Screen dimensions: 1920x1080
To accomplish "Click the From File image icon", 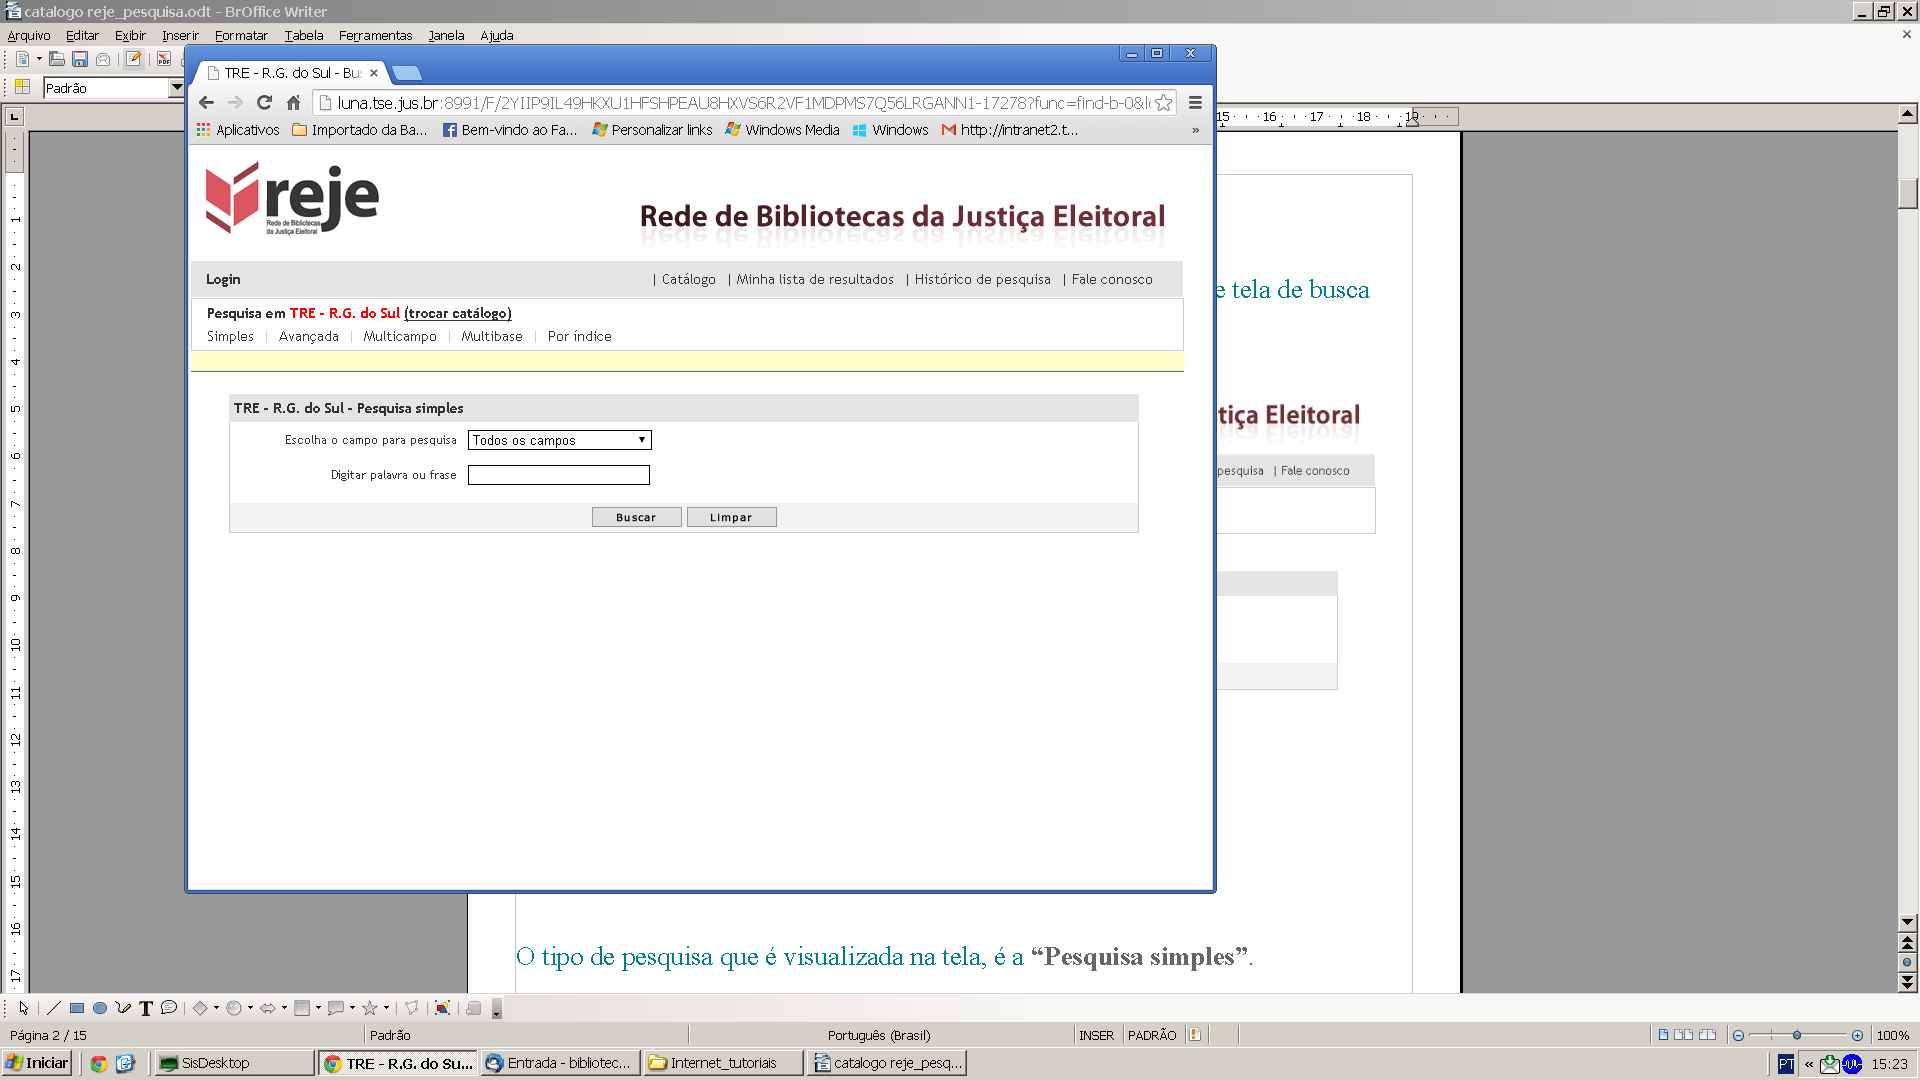I will pyautogui.click(x=442, y=1008).
